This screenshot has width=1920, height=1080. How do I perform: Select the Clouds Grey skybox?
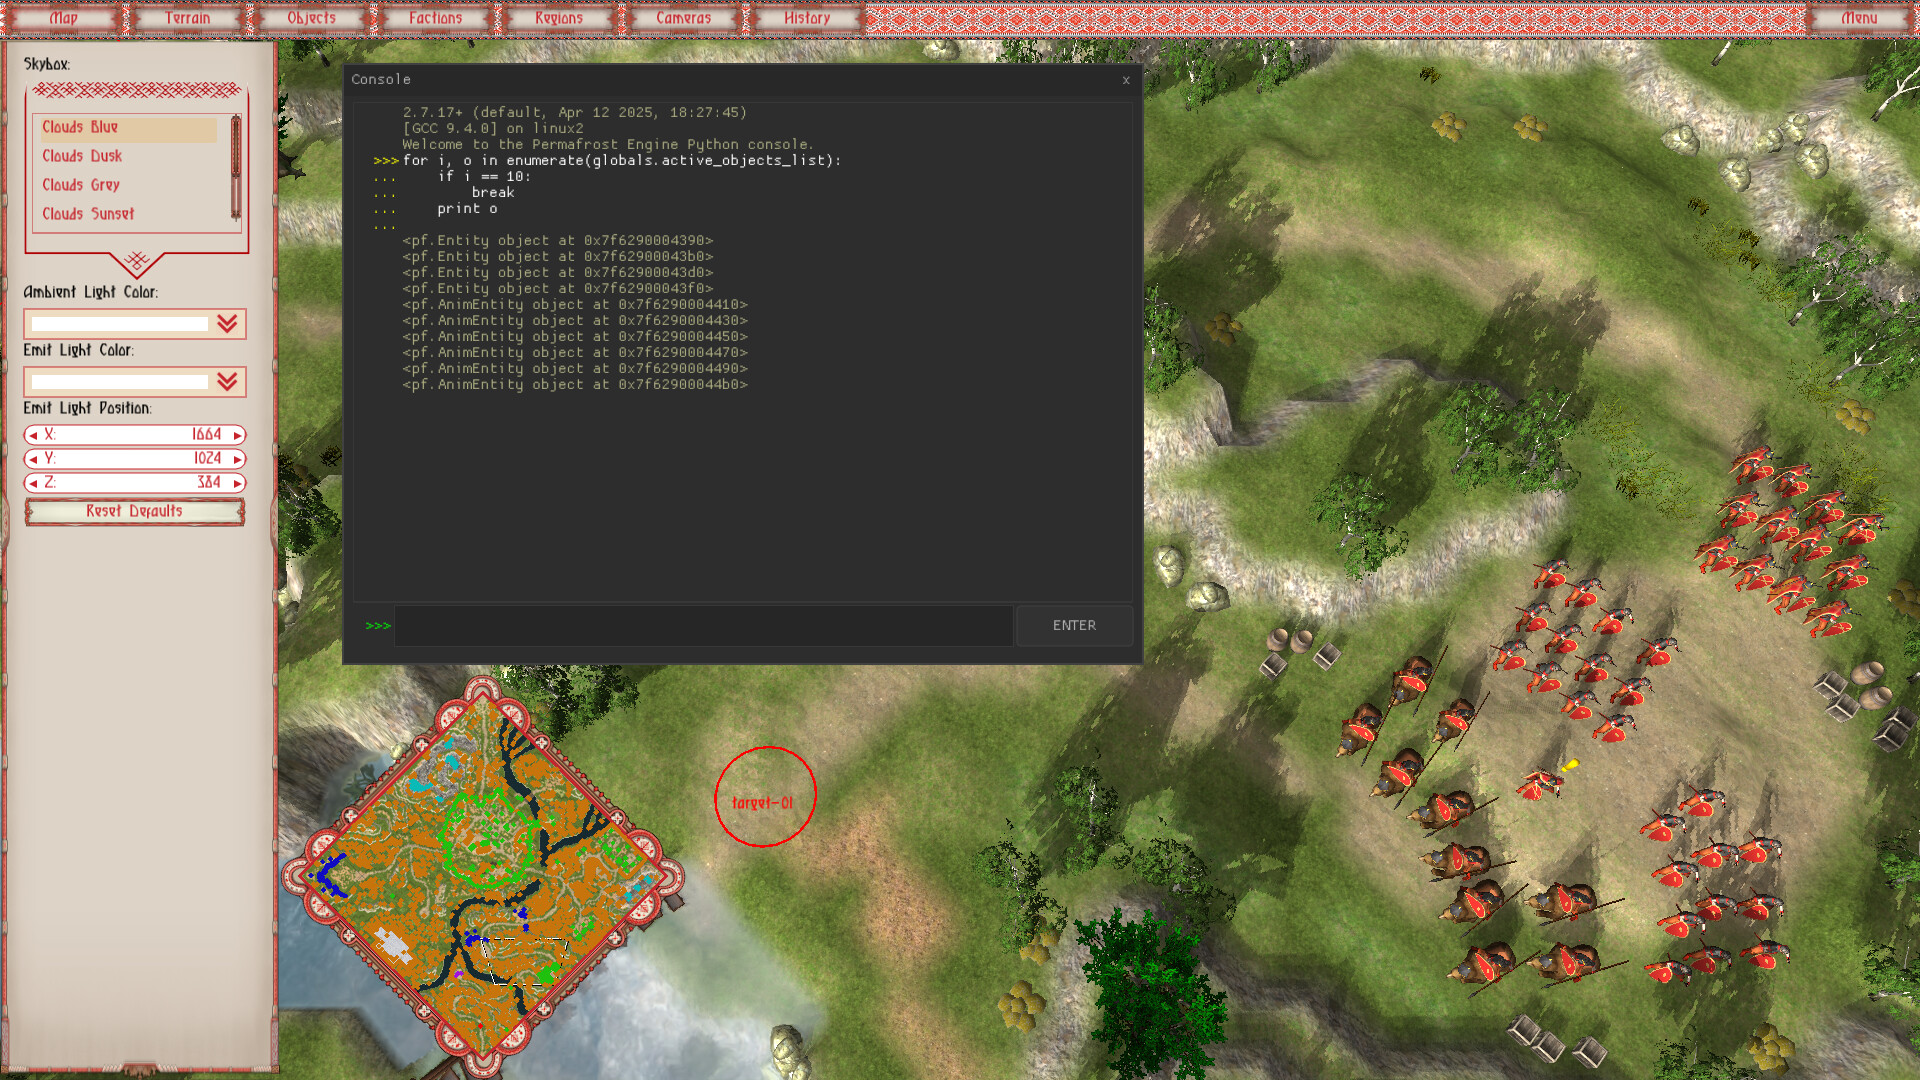80,185
